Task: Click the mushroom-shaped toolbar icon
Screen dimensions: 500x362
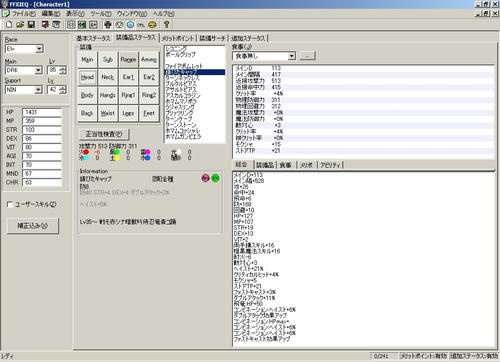Action: pyautogui.click(x=108, y=25)
